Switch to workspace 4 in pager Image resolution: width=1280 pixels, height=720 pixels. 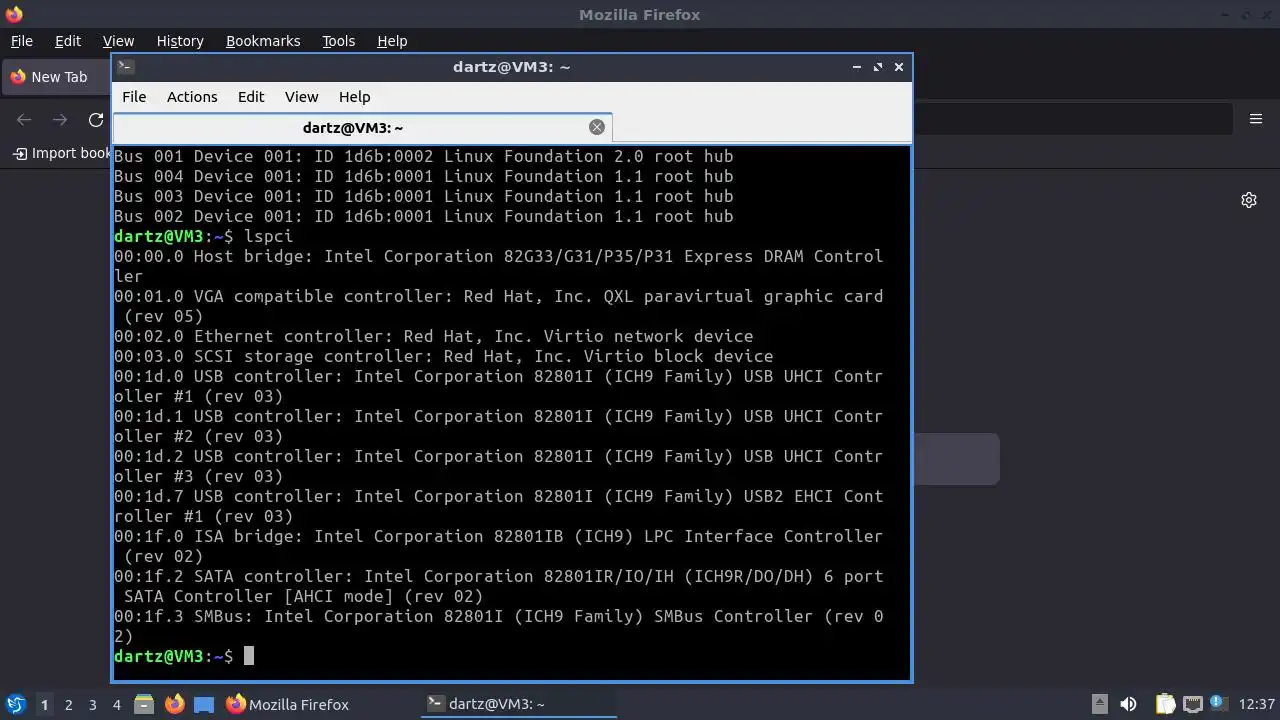click(116, 704)
